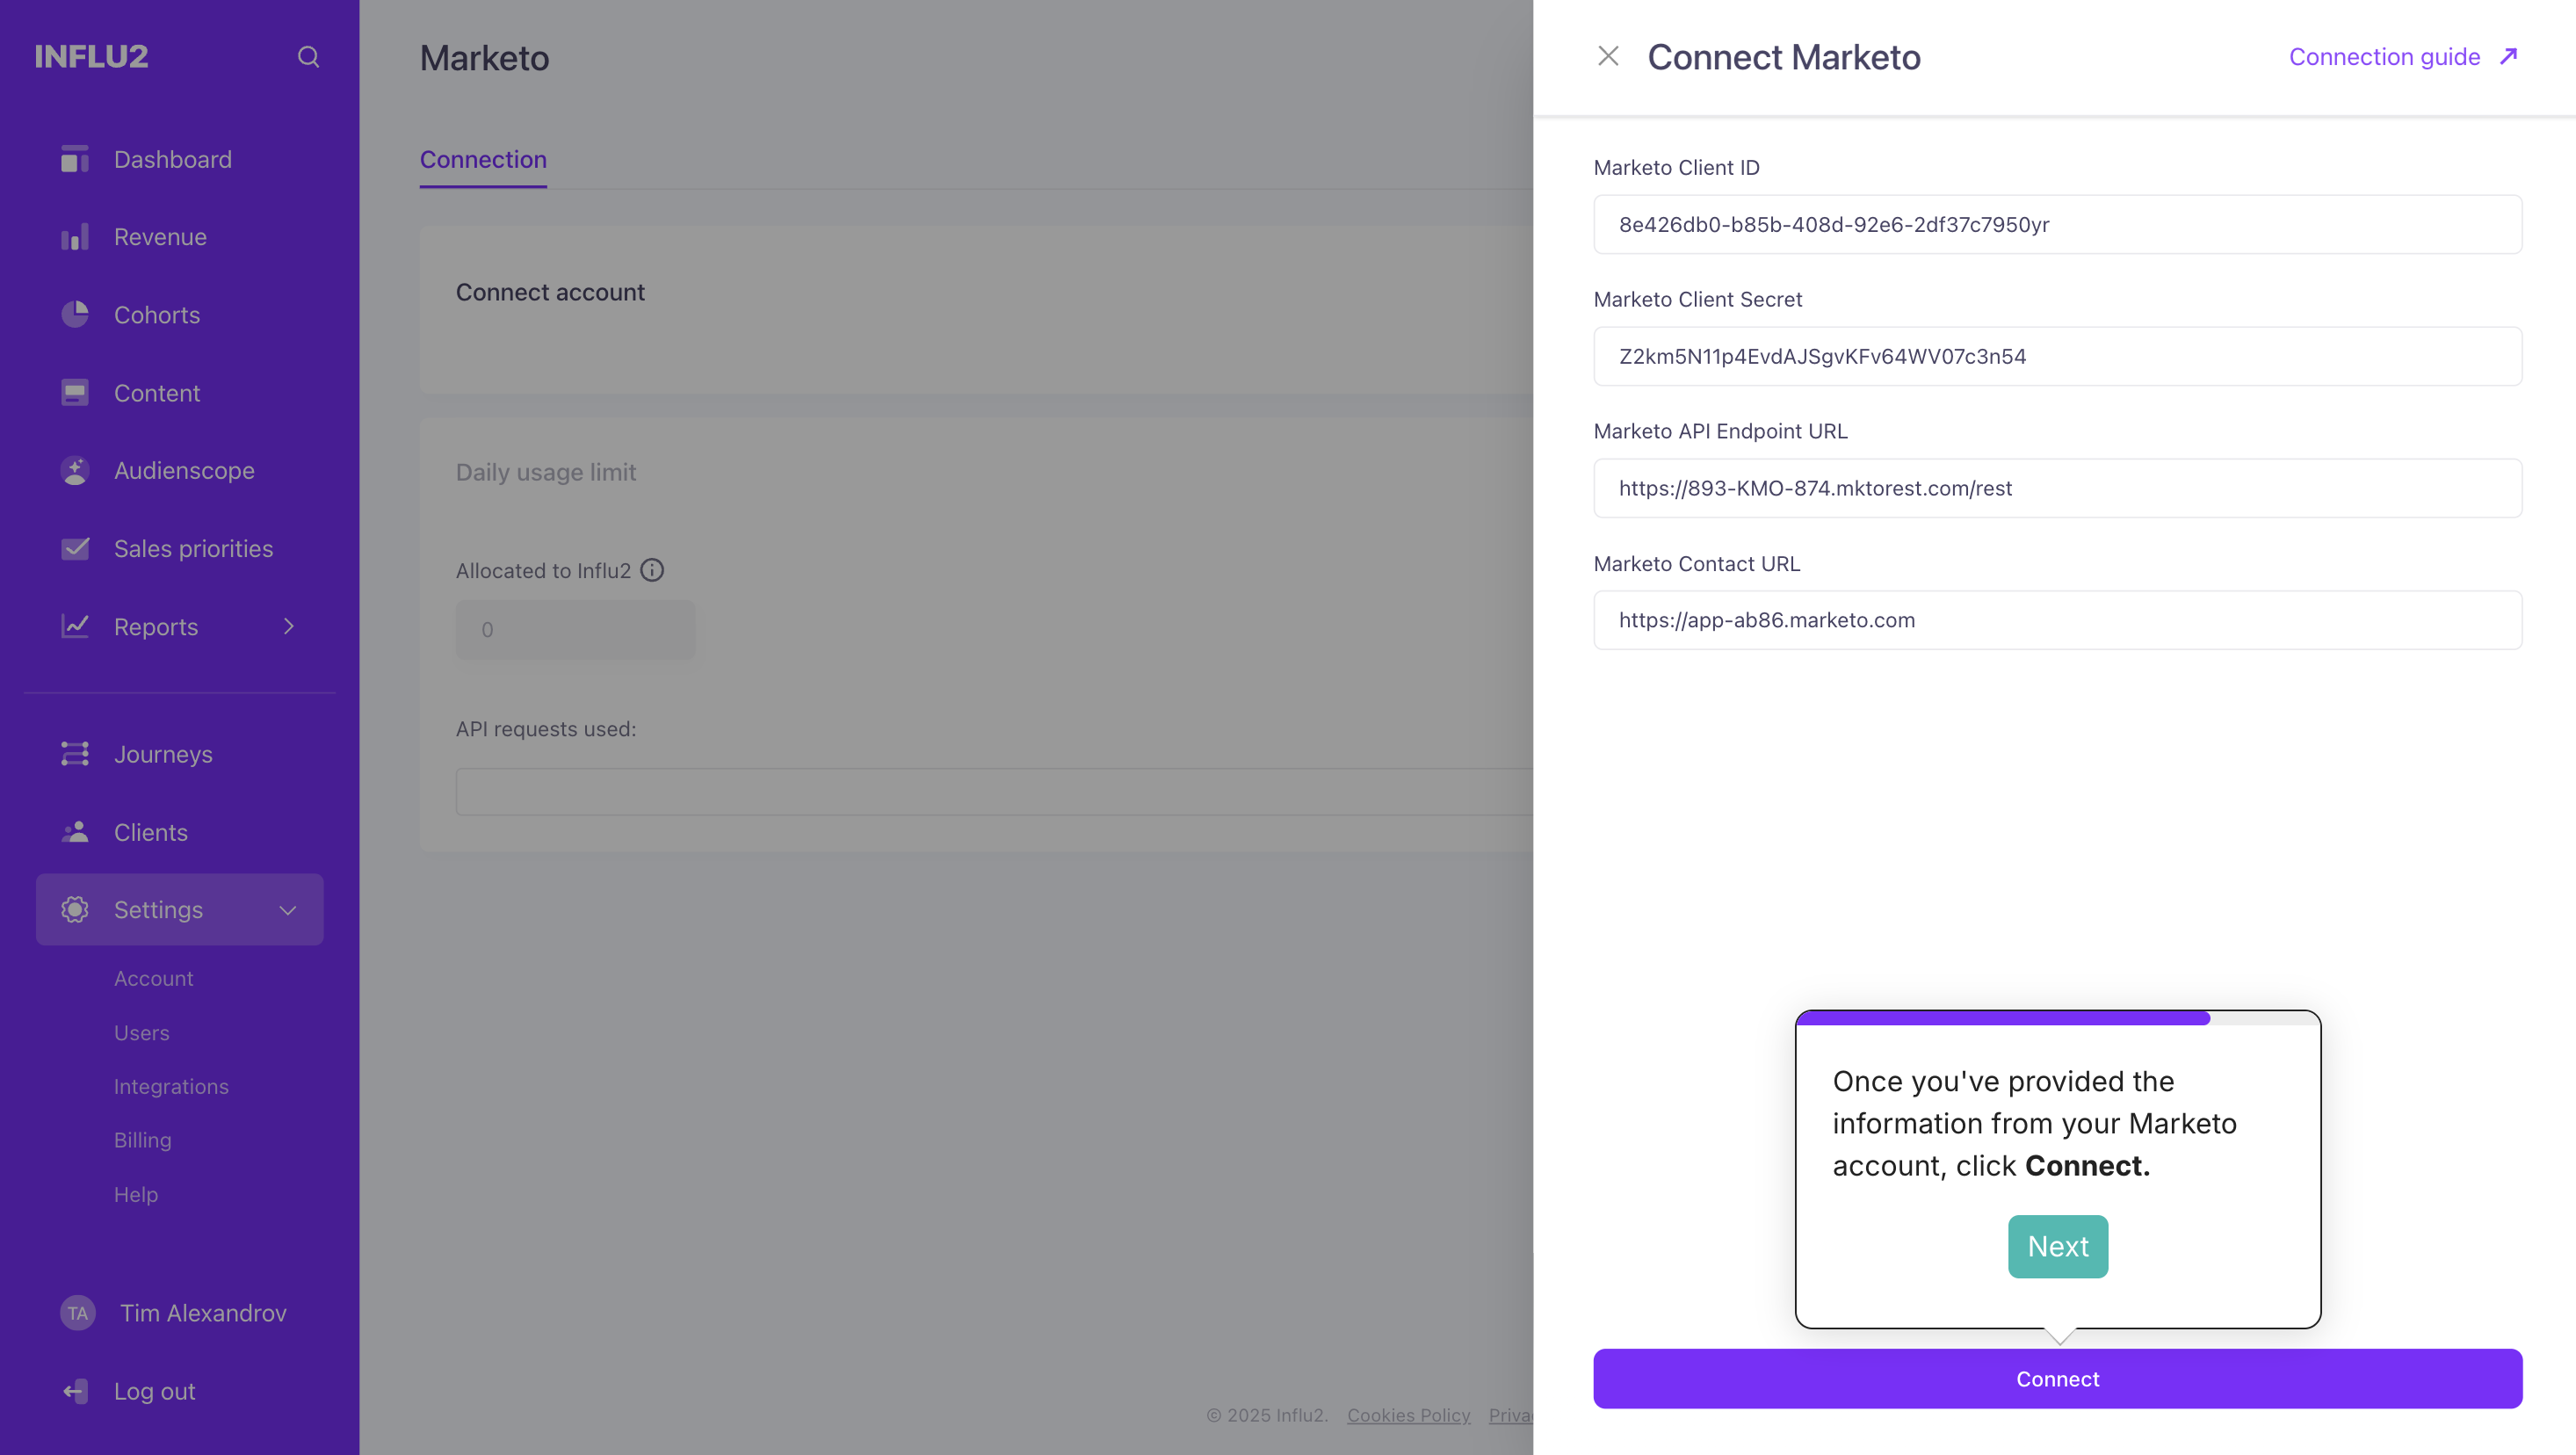Click the Log out arrow icon
This screenshot has width=2576, height=1455.
click(x=75, y=1391)
